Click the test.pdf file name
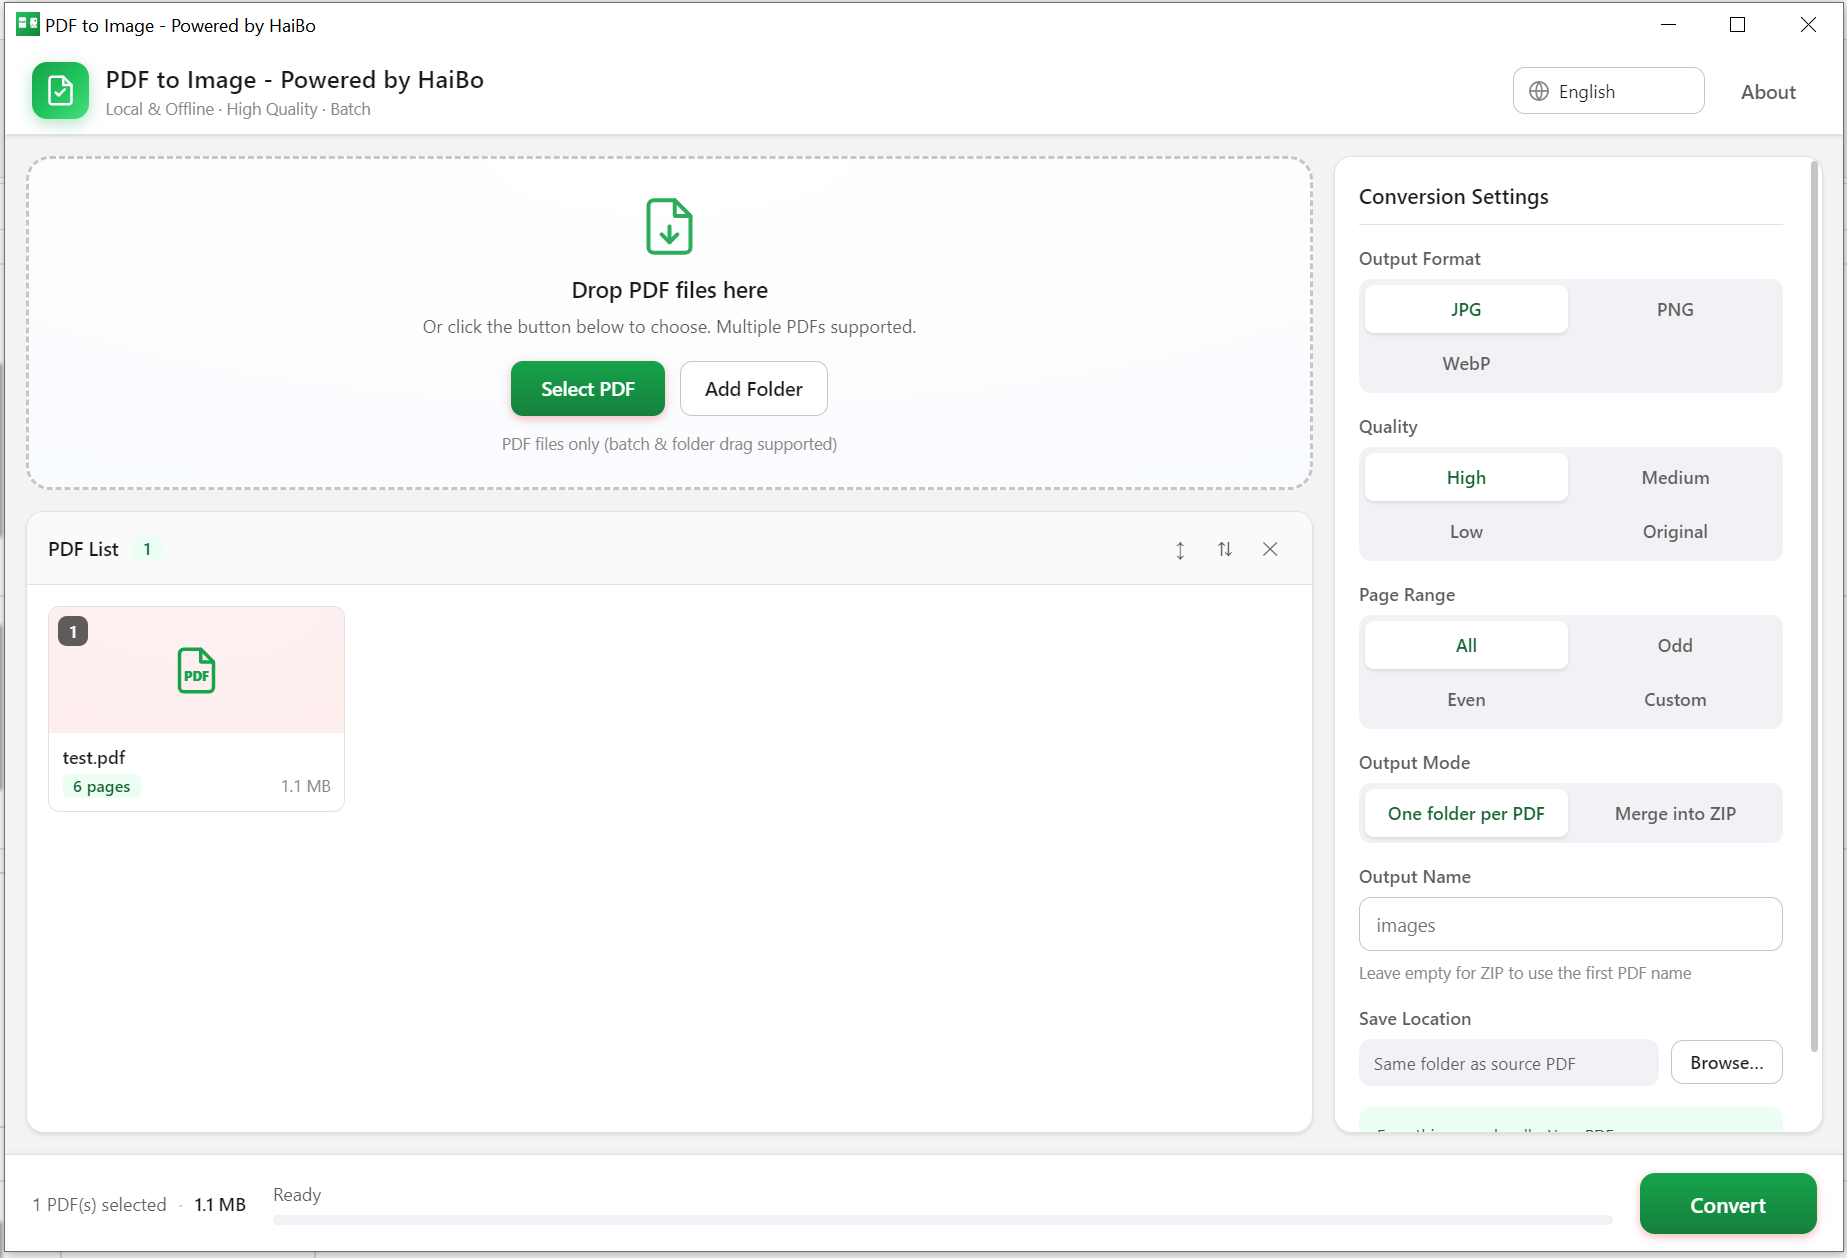 click(94, 757)
